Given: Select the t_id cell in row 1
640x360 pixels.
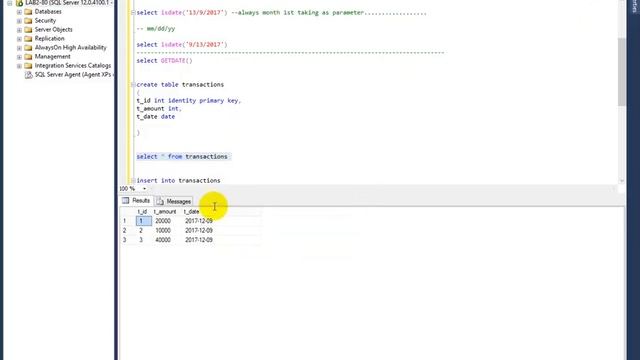Looking at the screenshot, I should (144, 221).
